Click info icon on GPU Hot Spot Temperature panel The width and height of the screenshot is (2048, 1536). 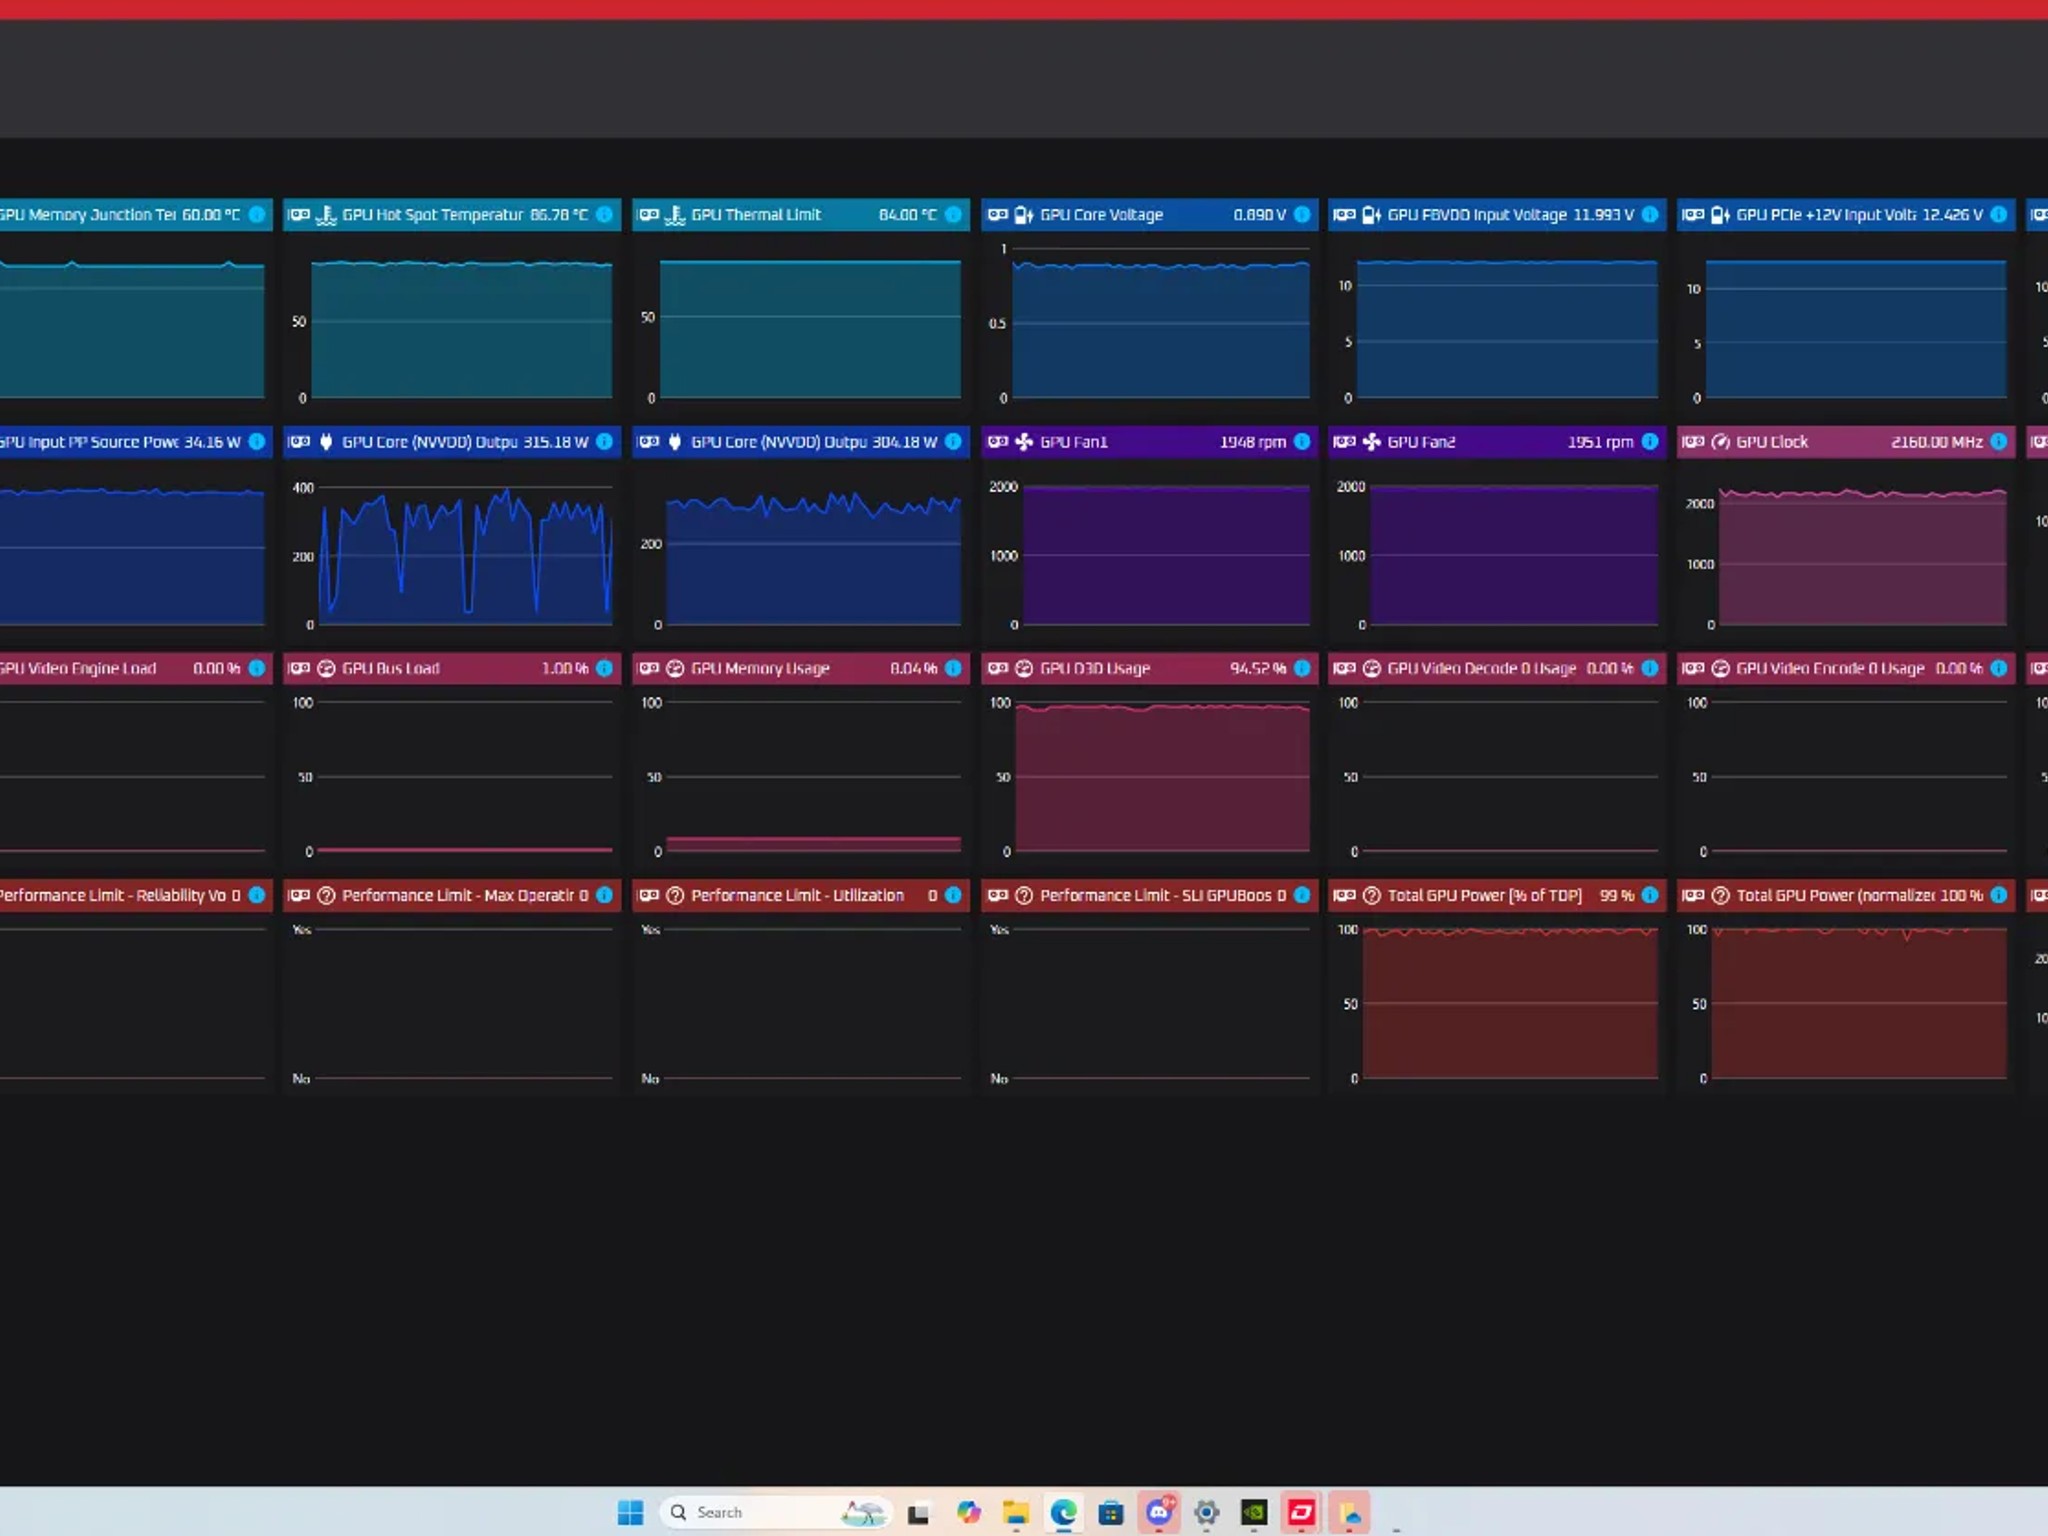604,215
